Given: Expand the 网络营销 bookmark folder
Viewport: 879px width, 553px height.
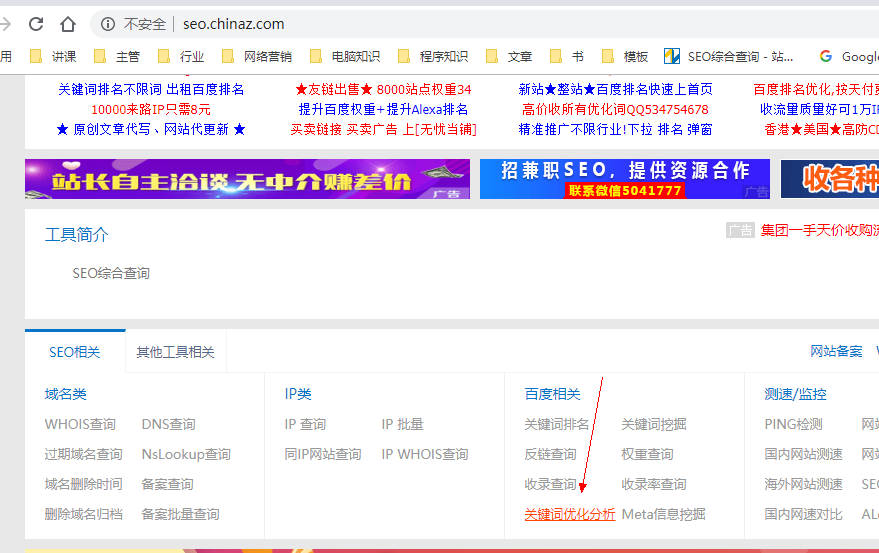Looking at the screenshot, I should (256, 56).
